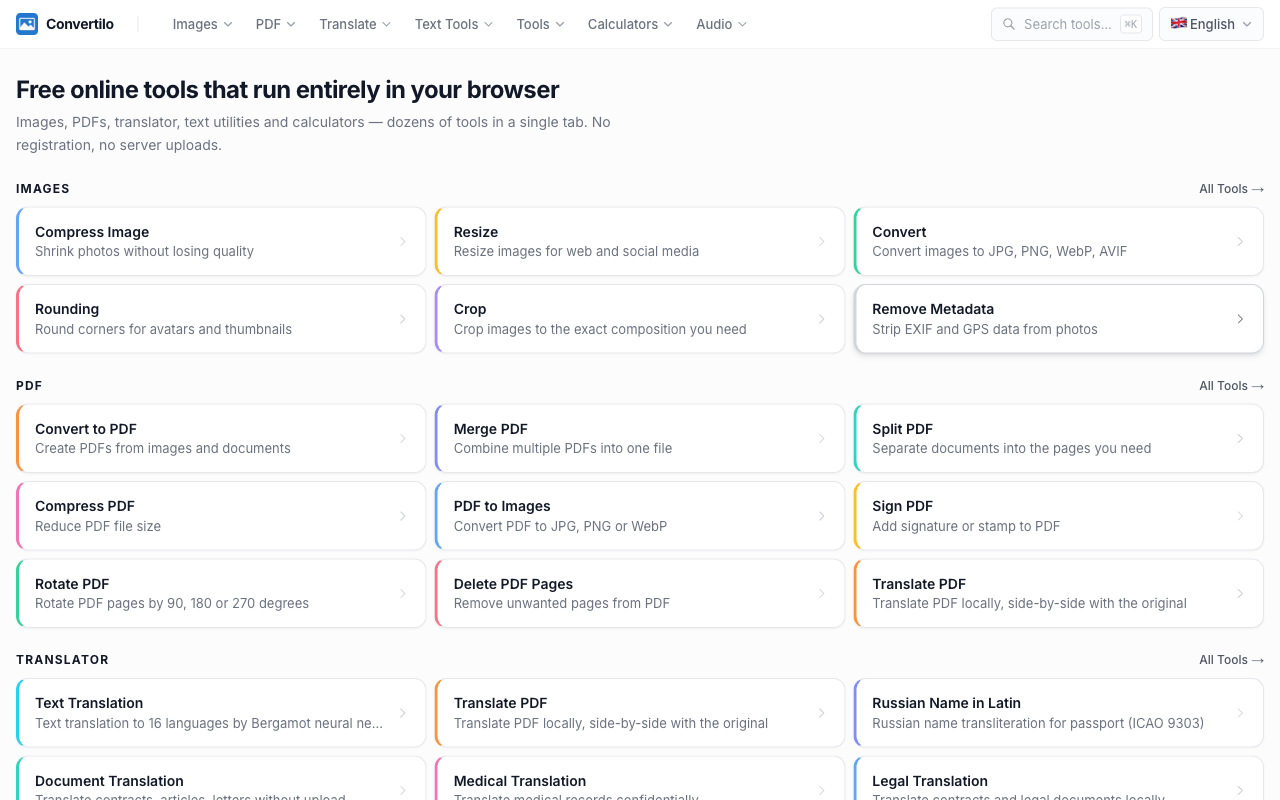Click the chevron arrow on Convert to PDF card

point(403,438)
